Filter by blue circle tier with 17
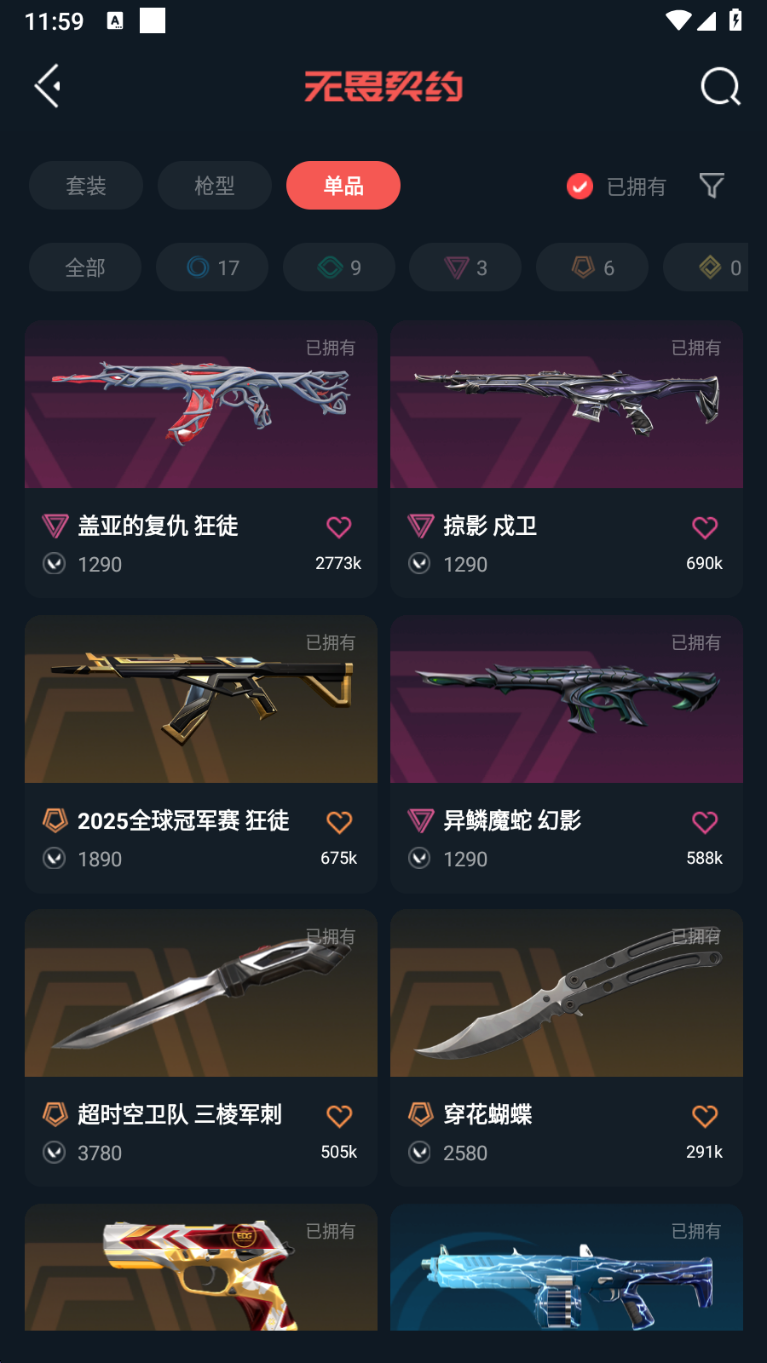This screenshot has height=1363, width=767. pos(212,268)
